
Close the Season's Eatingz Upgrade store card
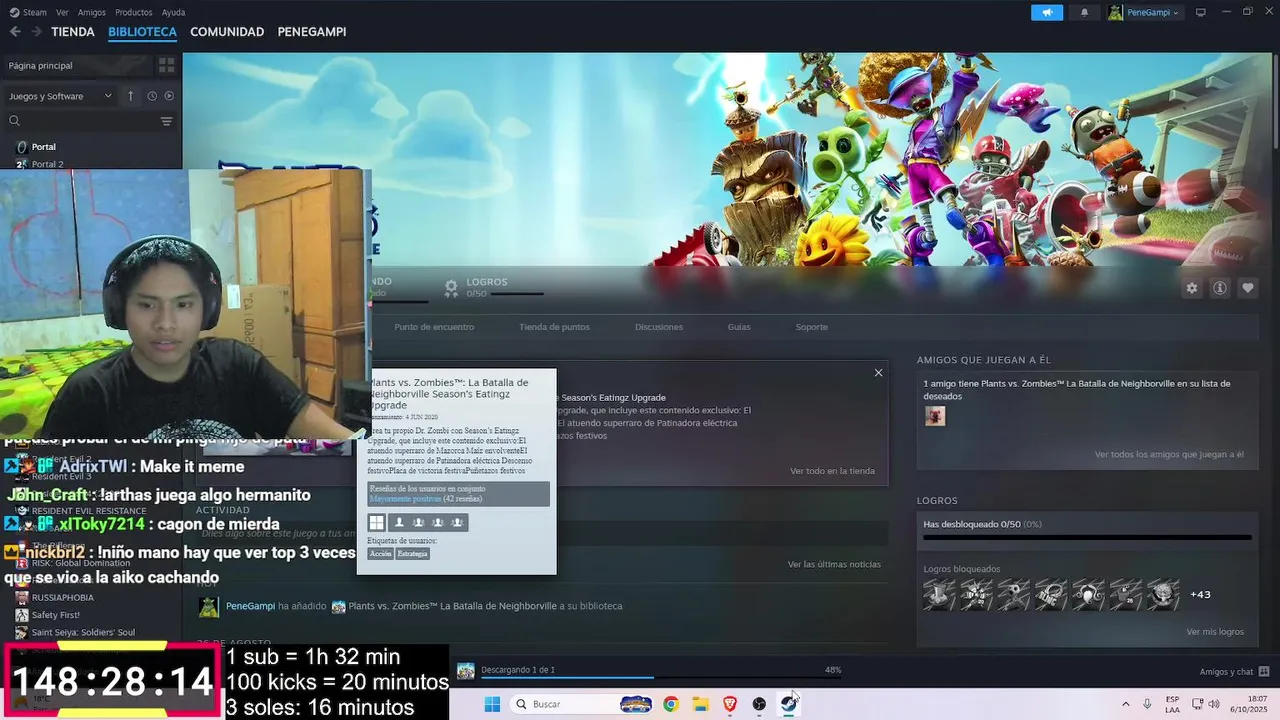point(878,373)
